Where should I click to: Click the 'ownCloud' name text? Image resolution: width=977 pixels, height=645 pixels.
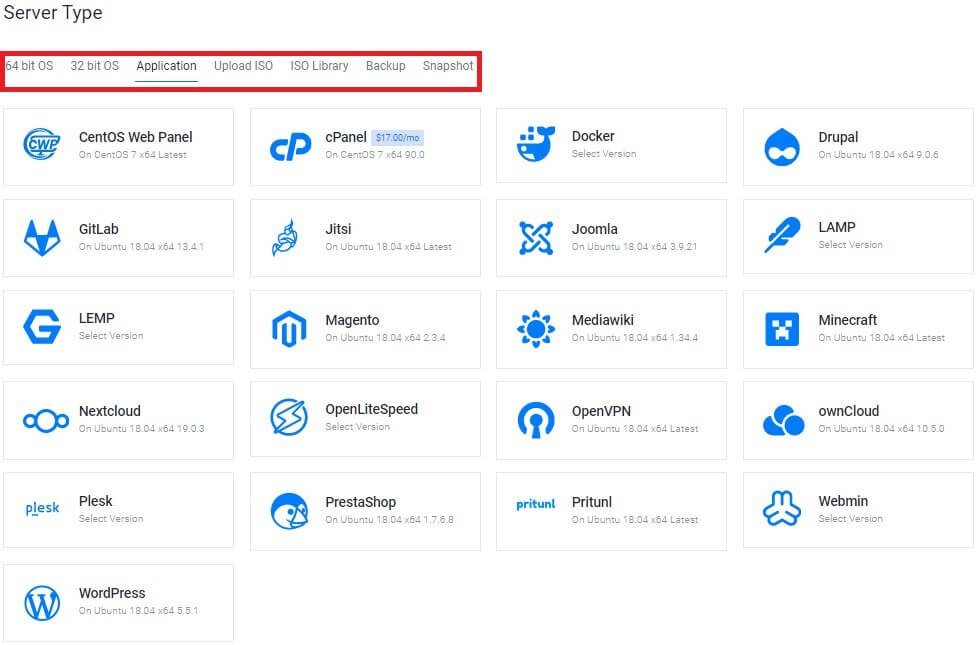849,411
